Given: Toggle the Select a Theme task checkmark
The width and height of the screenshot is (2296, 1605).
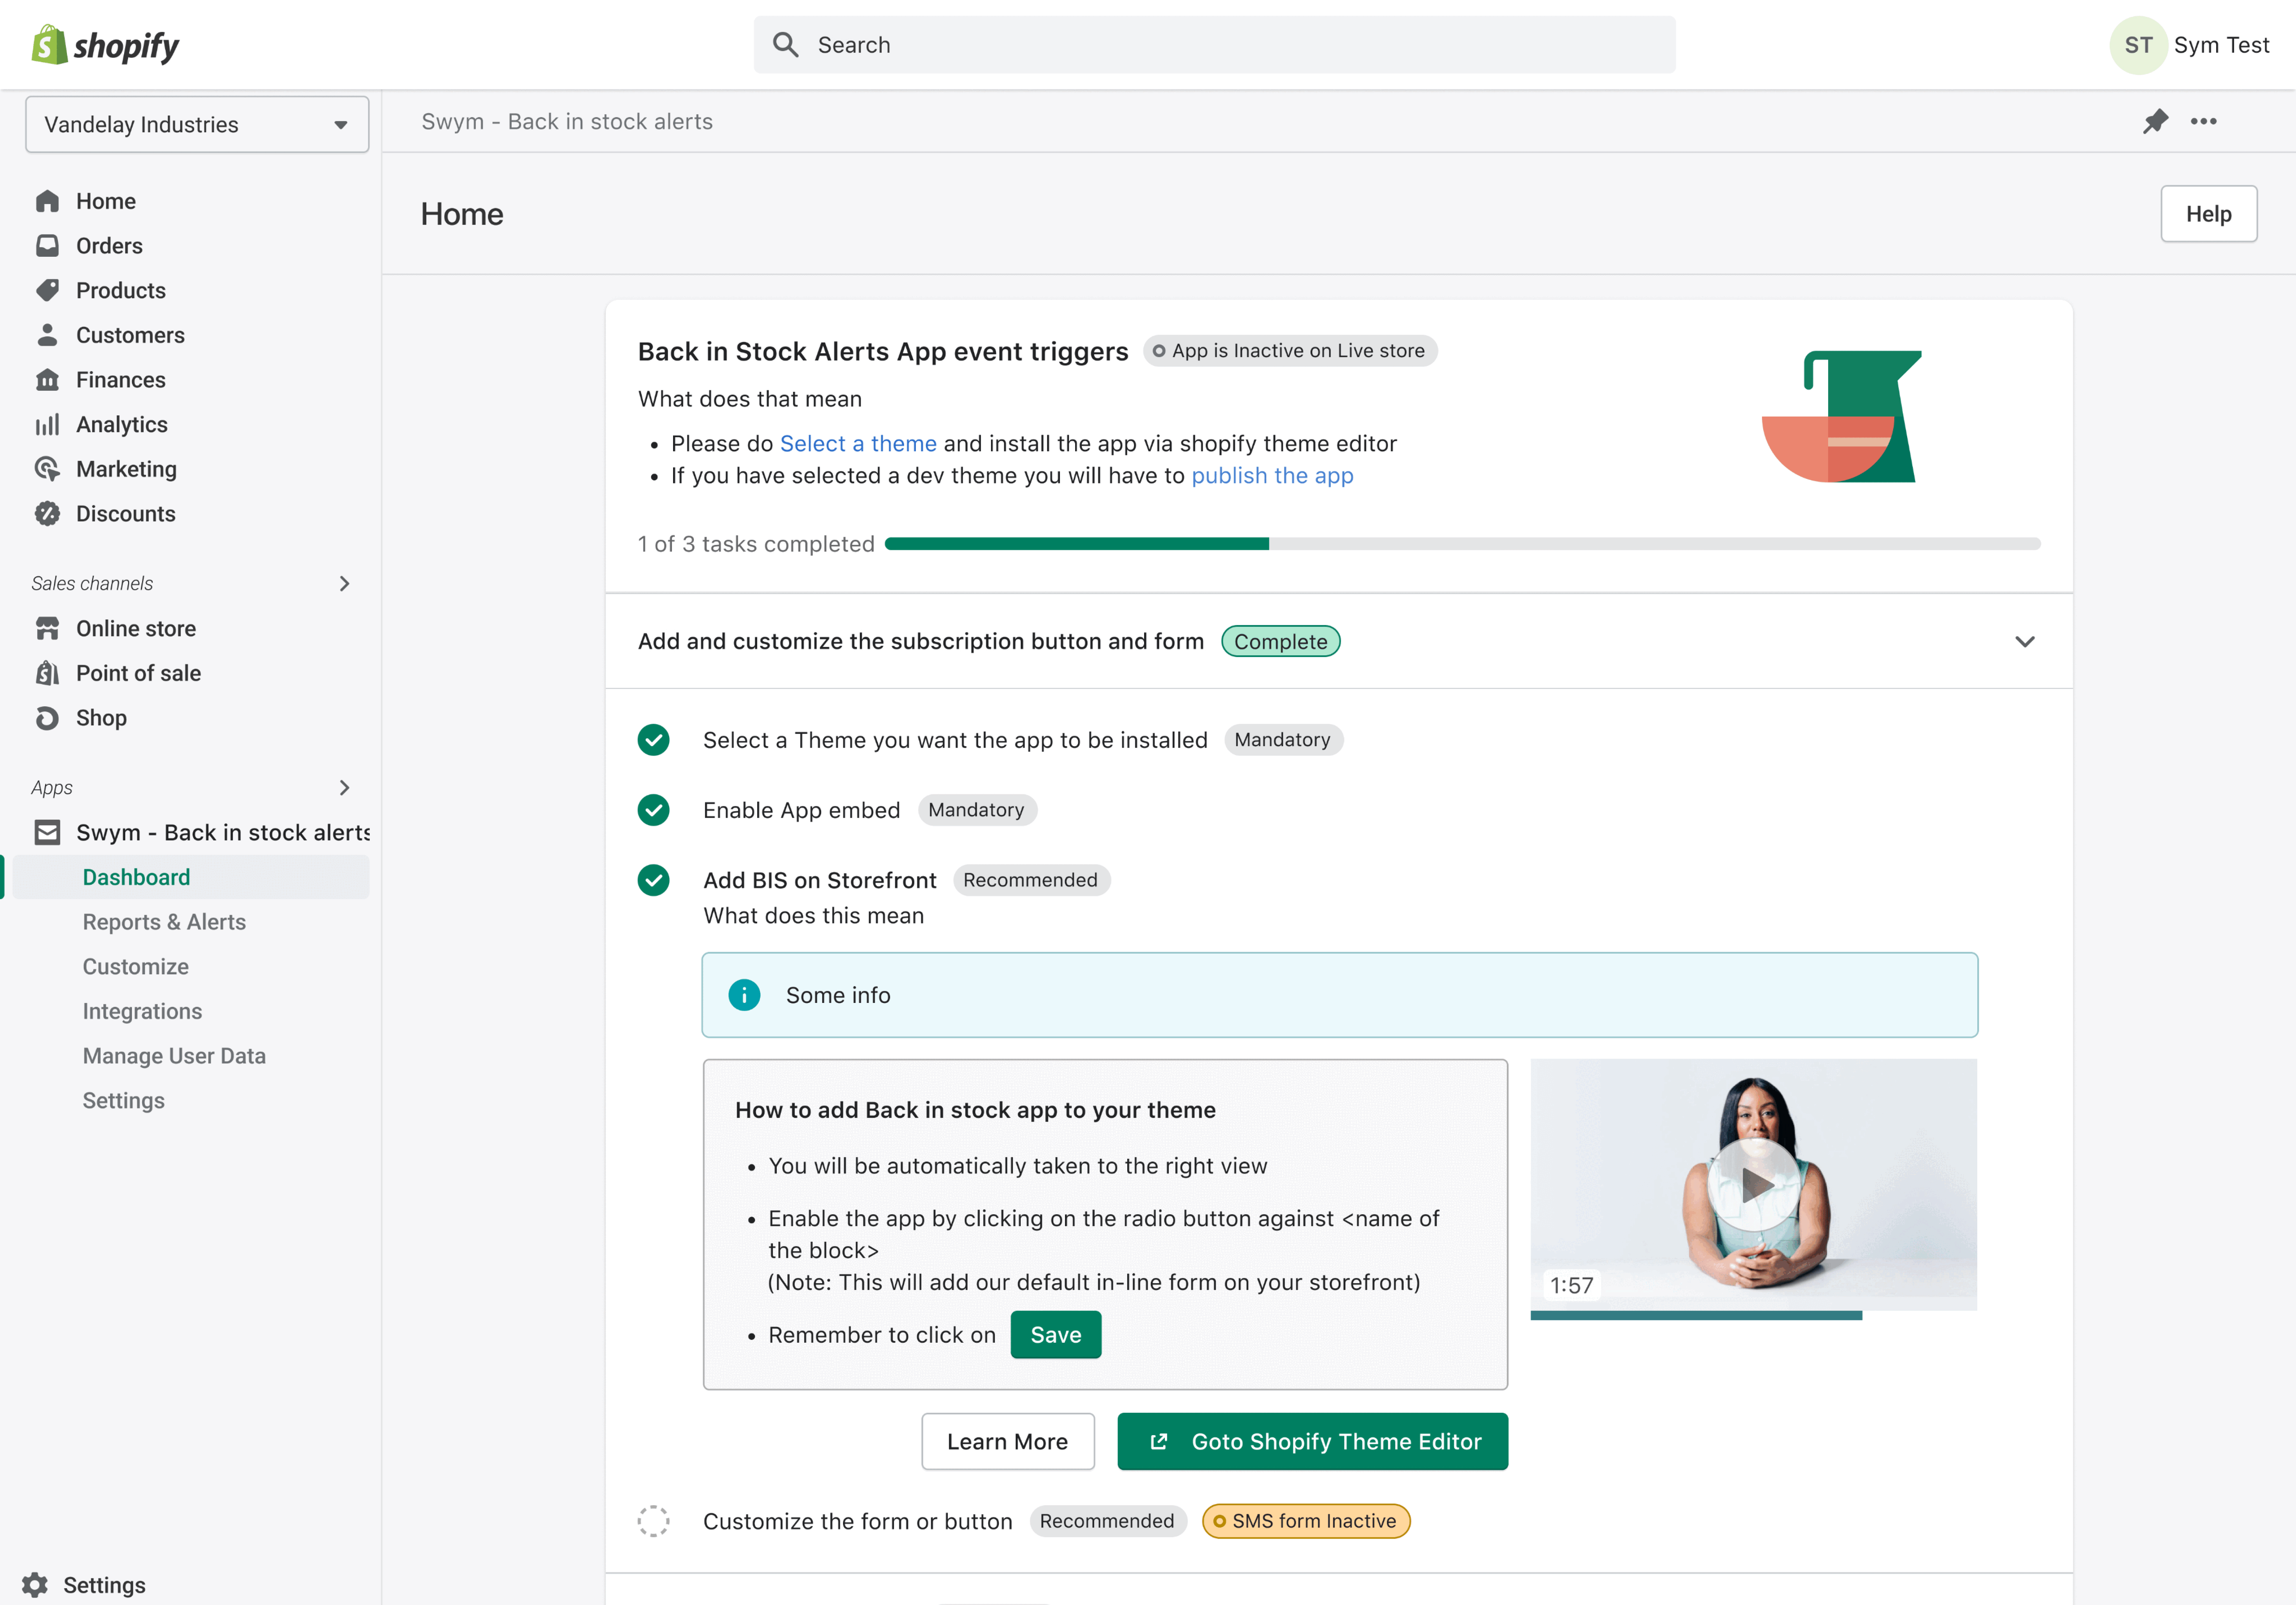Looking at the screenshot, I should [654, 740].
